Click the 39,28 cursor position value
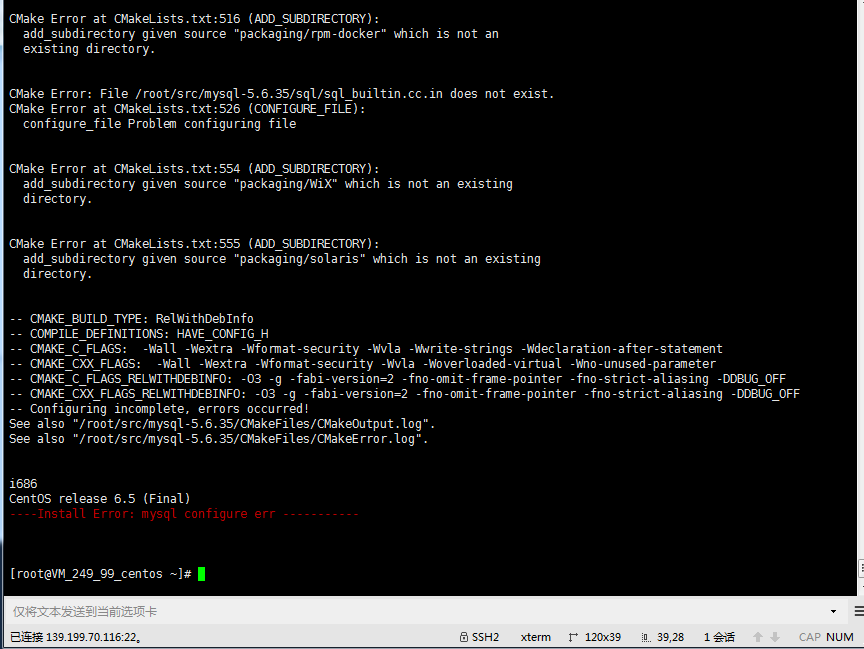 tap(671, 637)
